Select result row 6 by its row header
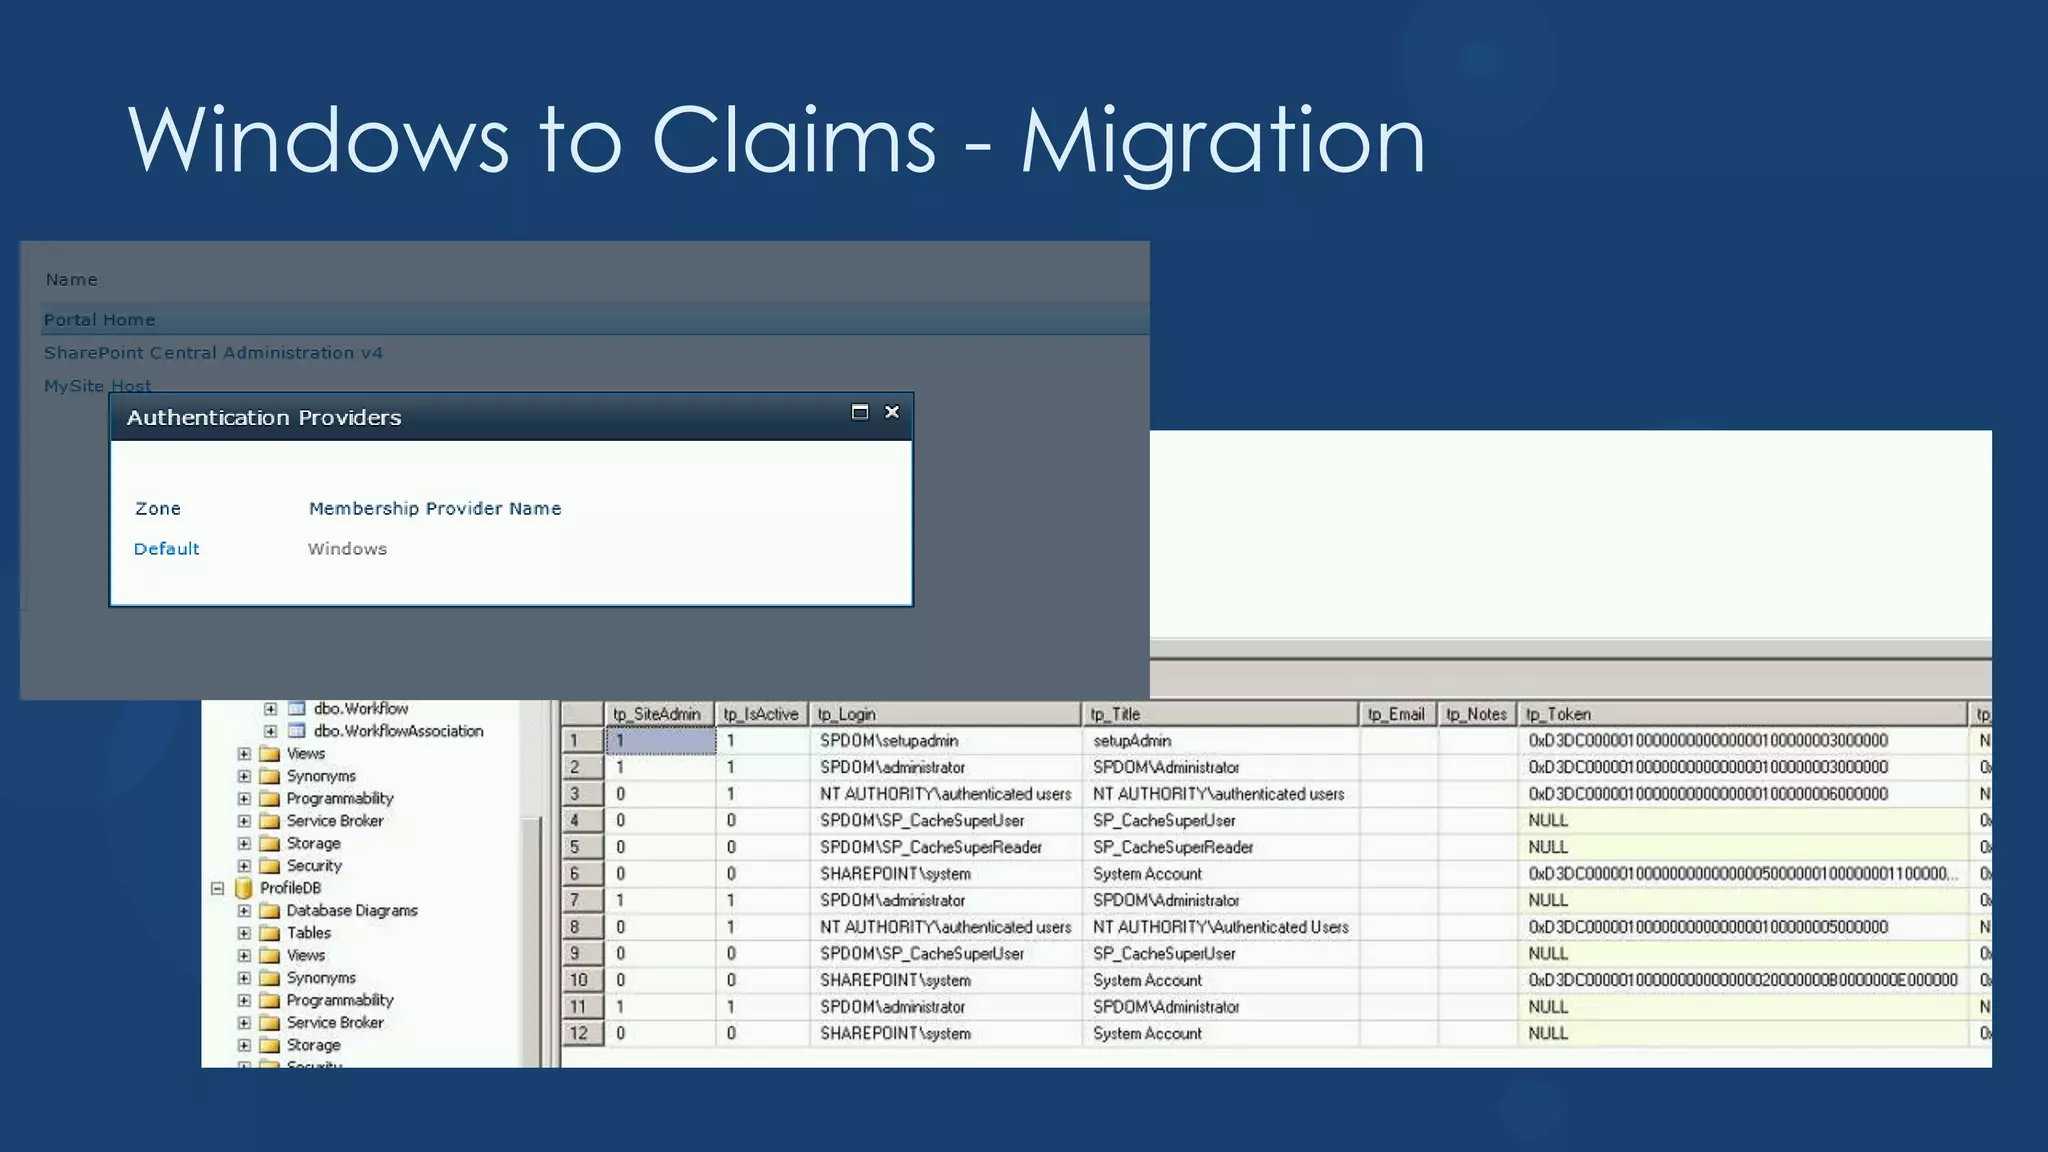Viewport: 2048px width, 1152px height. coord(583,874)
